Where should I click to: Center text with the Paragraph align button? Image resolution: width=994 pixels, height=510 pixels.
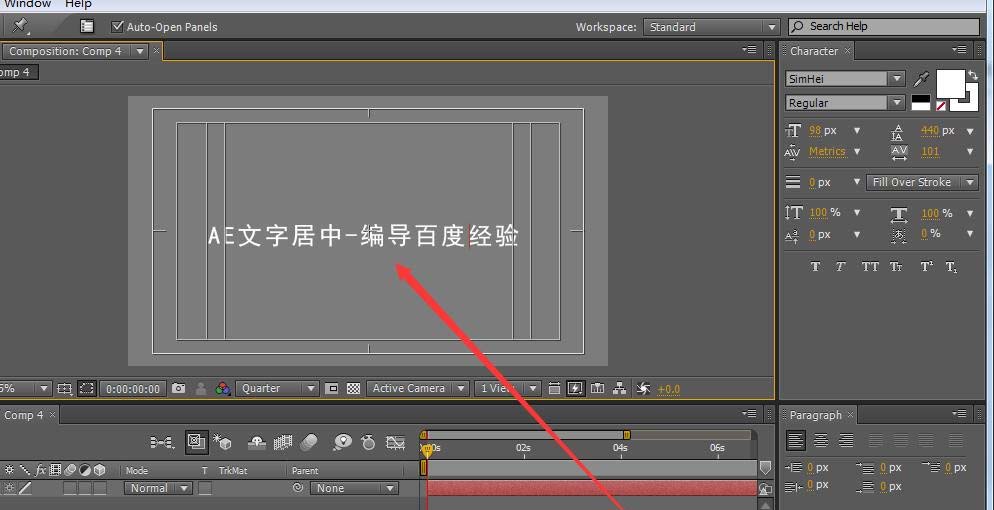click(821, 441)
